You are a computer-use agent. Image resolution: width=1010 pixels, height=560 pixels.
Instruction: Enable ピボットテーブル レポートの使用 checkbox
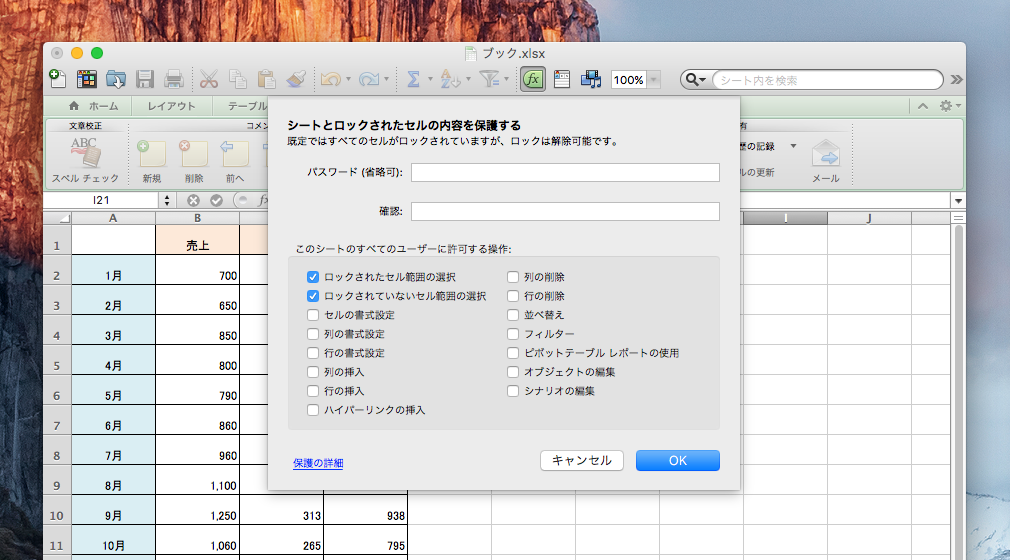[x=513, y=353]
